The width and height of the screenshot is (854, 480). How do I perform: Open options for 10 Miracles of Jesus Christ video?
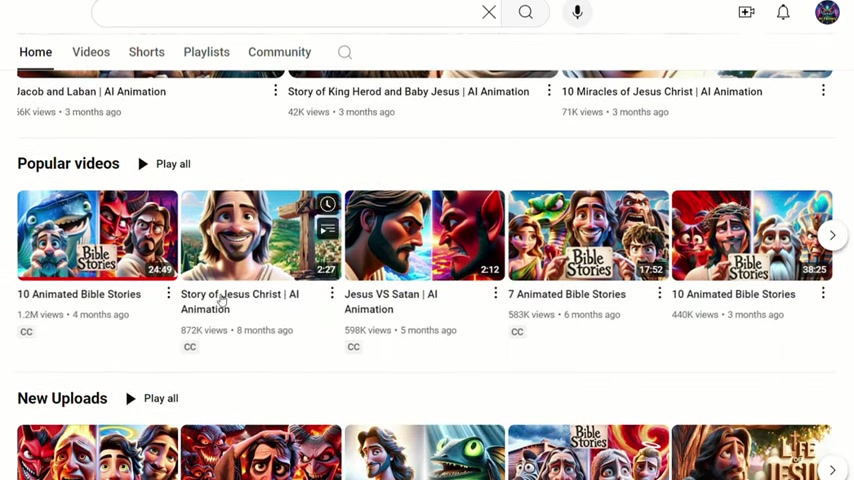pyautogui.click(x=823, y=90)
